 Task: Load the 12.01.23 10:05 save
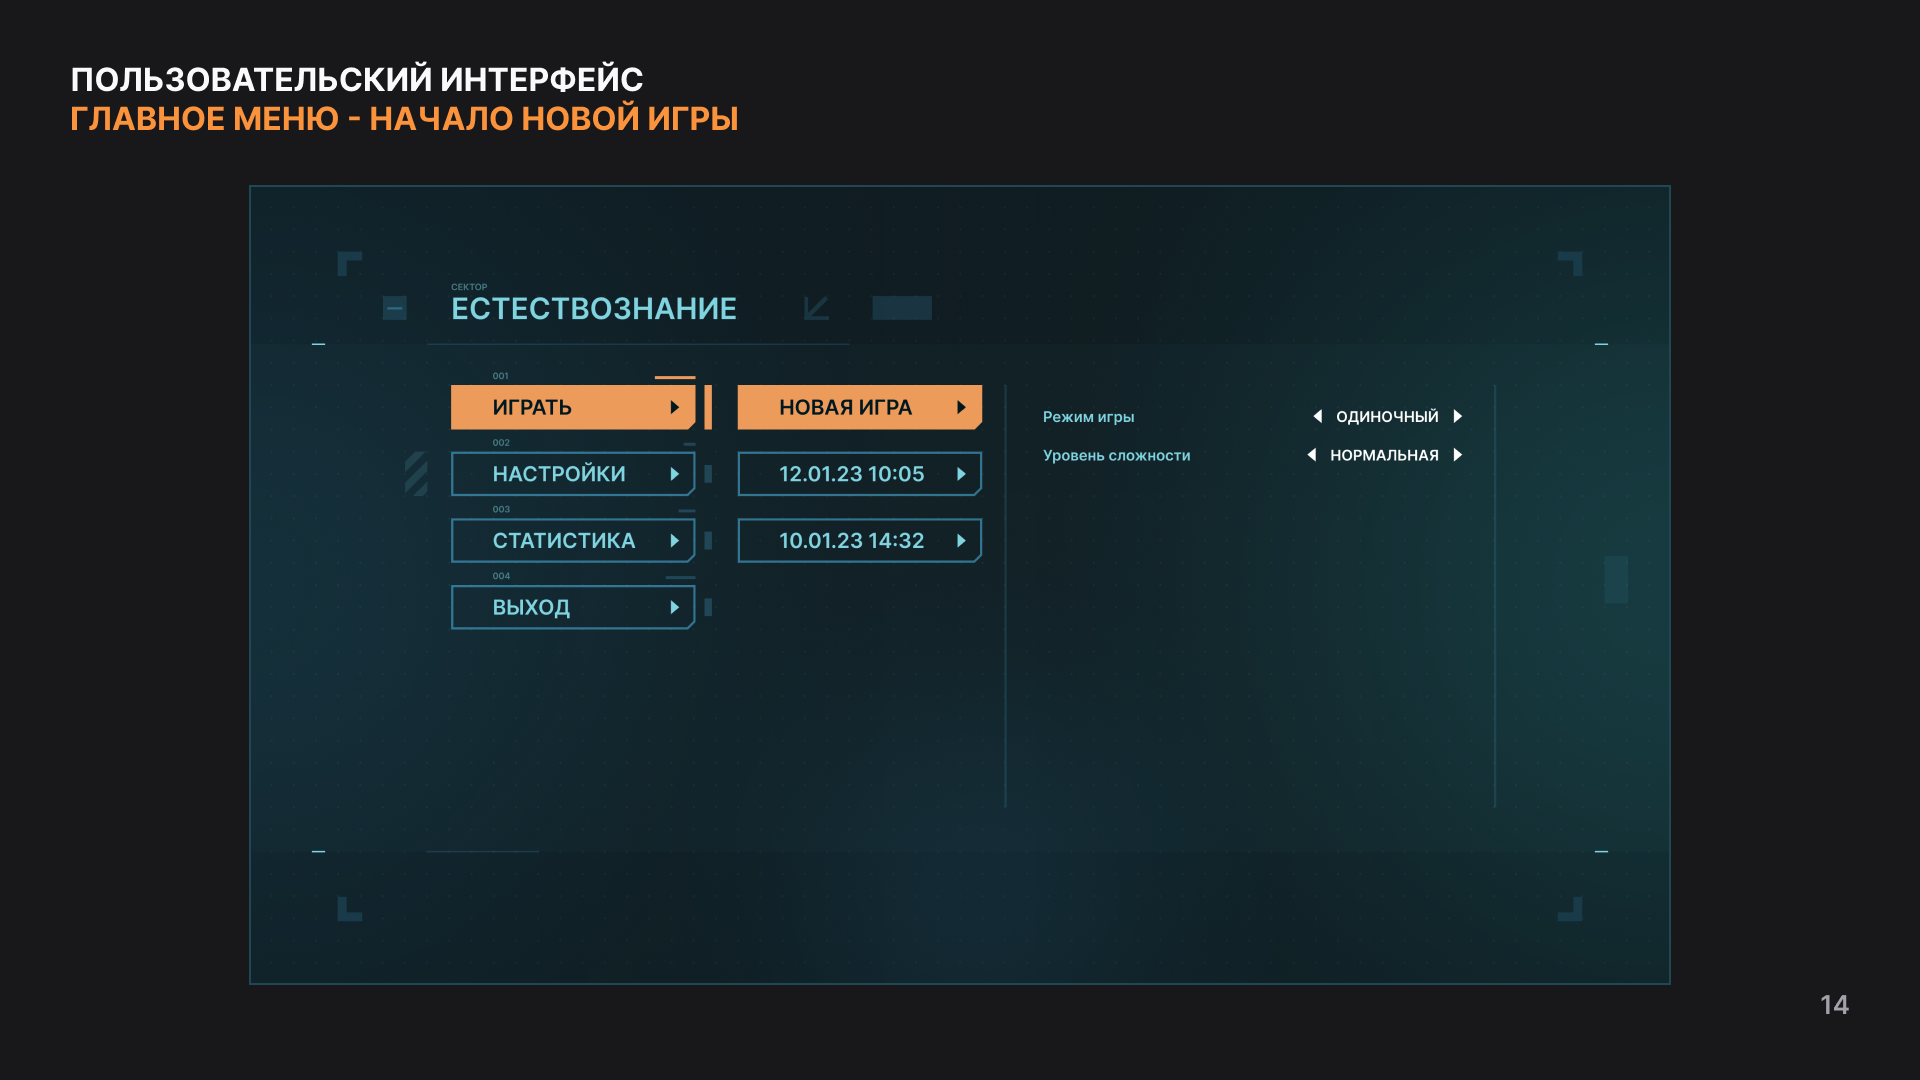[852, 474]
